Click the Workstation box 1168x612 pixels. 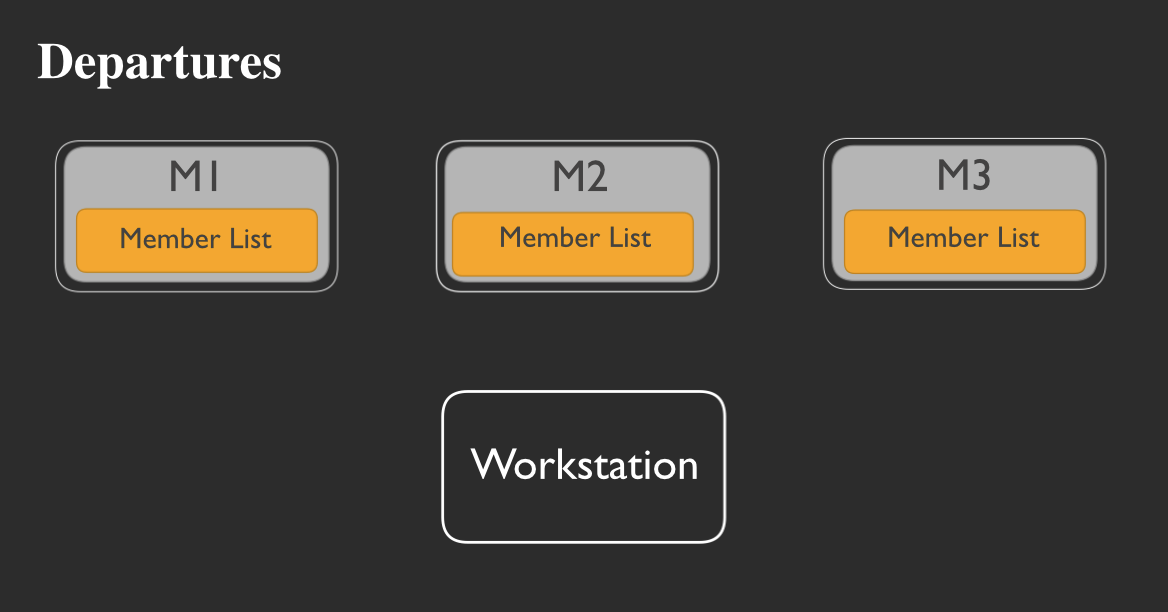pyautogui.click(x=583, y=467)
